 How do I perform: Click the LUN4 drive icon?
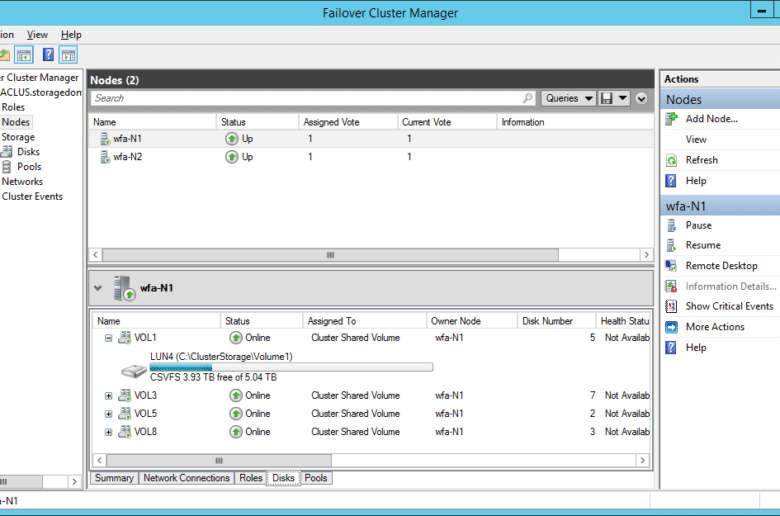click(134, 371)
